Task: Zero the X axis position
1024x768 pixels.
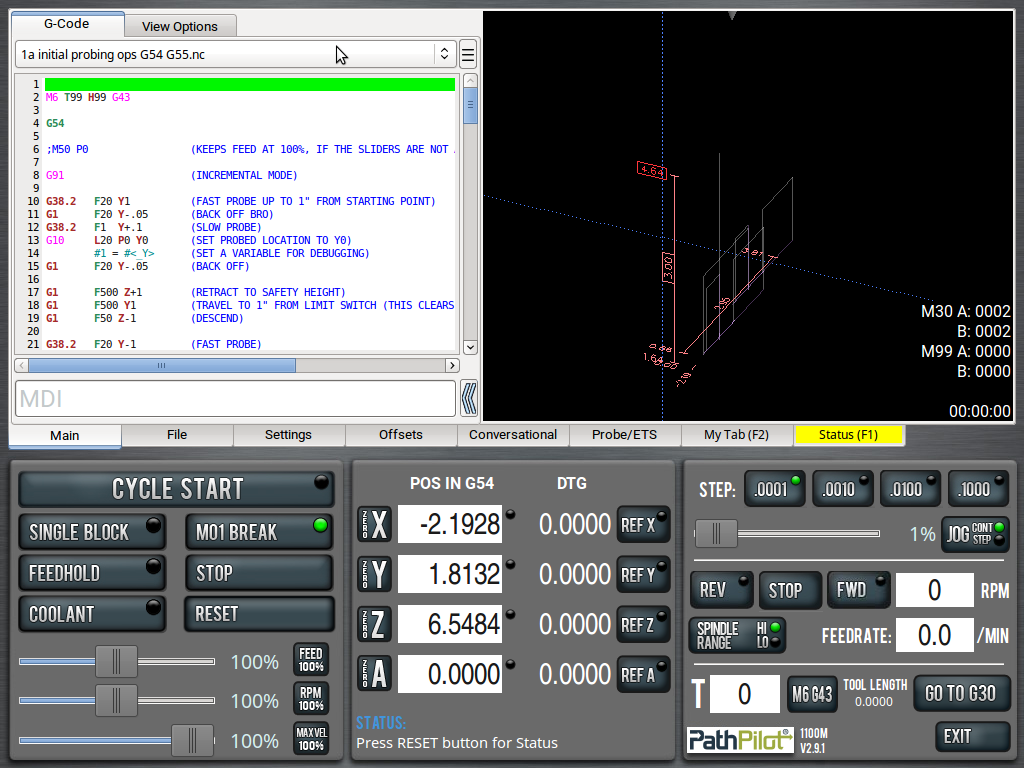Action: [374, 524]
